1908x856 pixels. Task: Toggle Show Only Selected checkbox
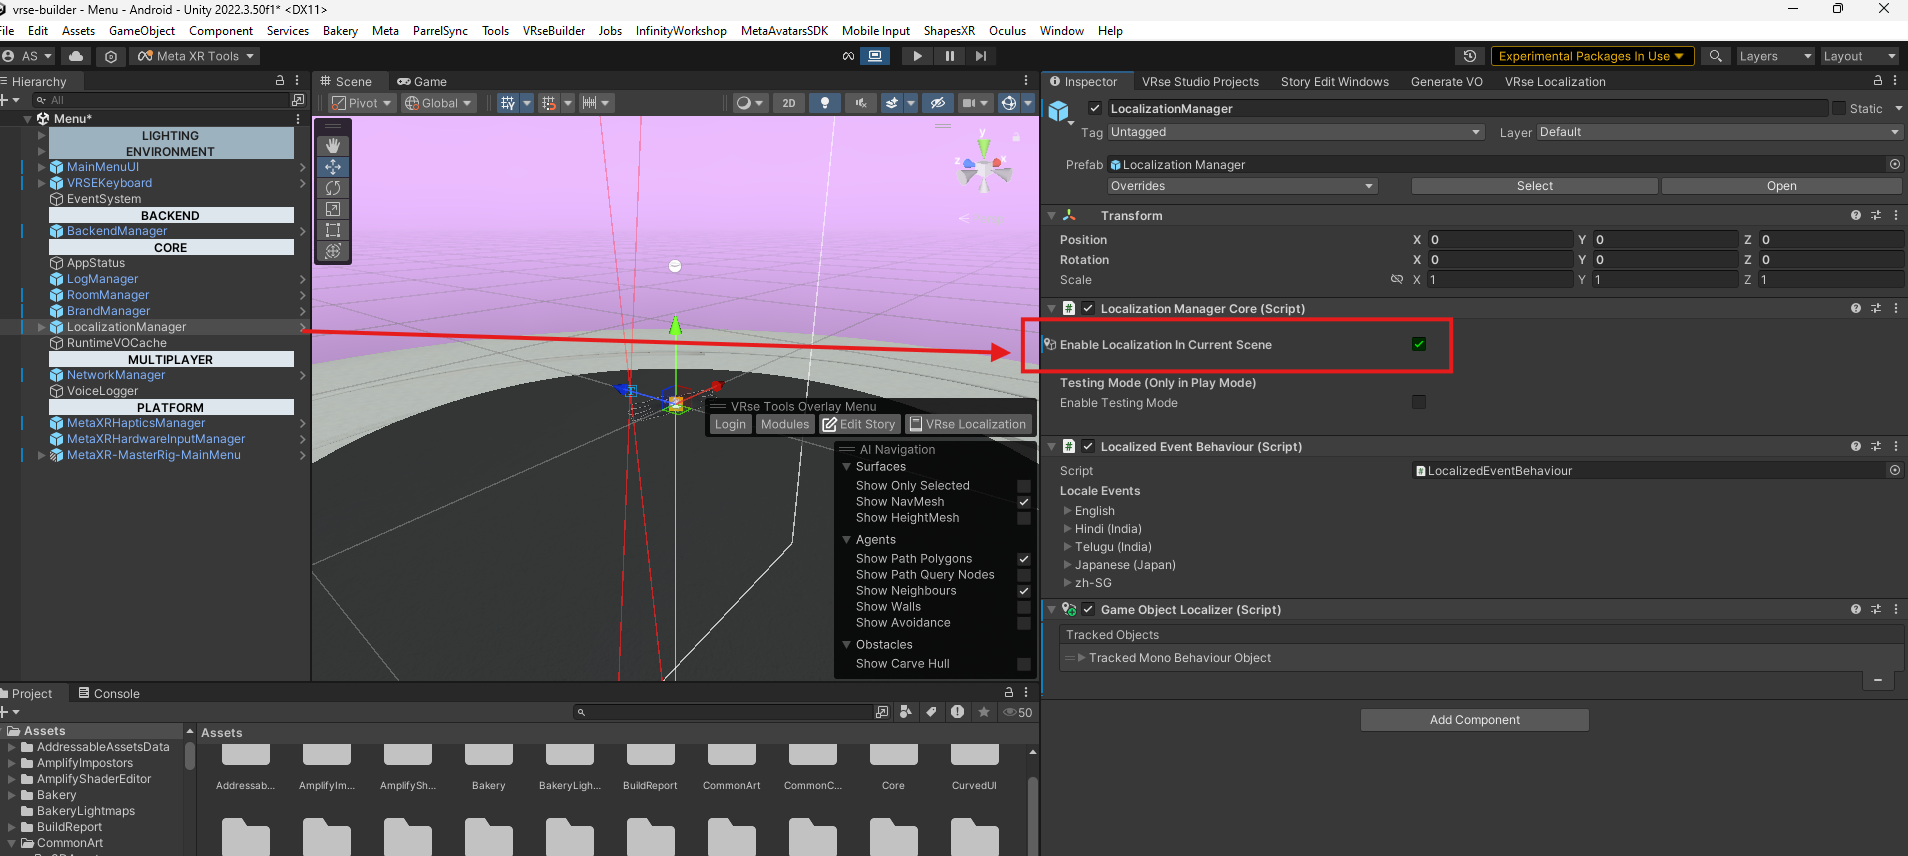[x=1024, y=486]
